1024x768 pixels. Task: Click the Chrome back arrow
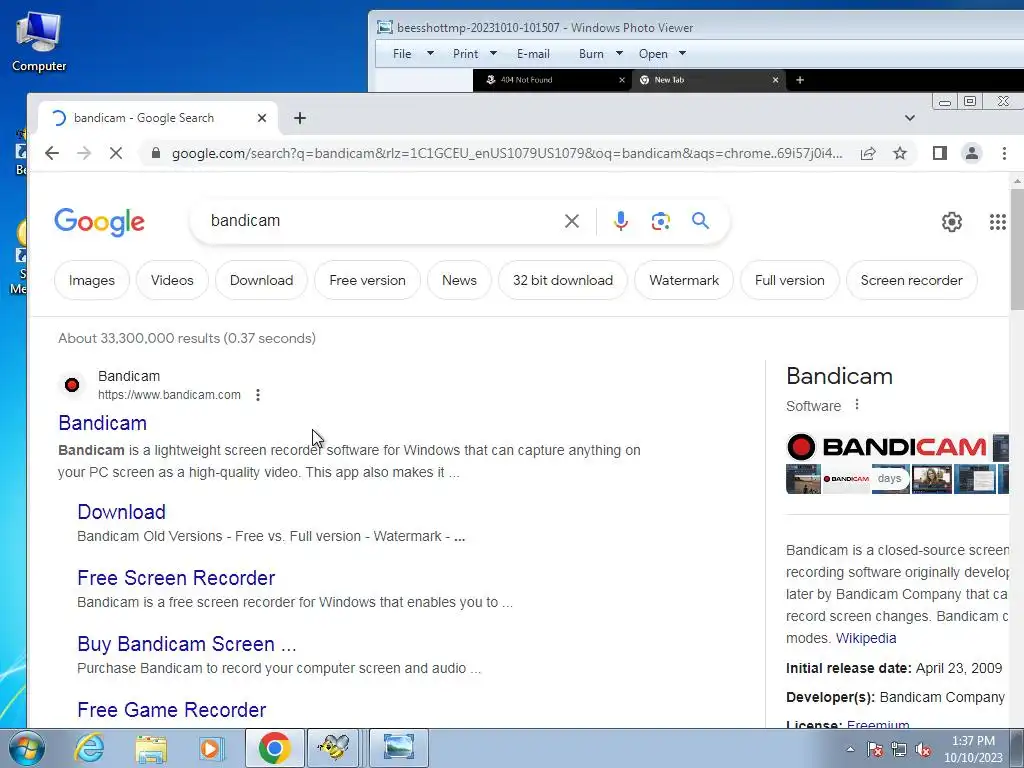[x=52, y=153]
